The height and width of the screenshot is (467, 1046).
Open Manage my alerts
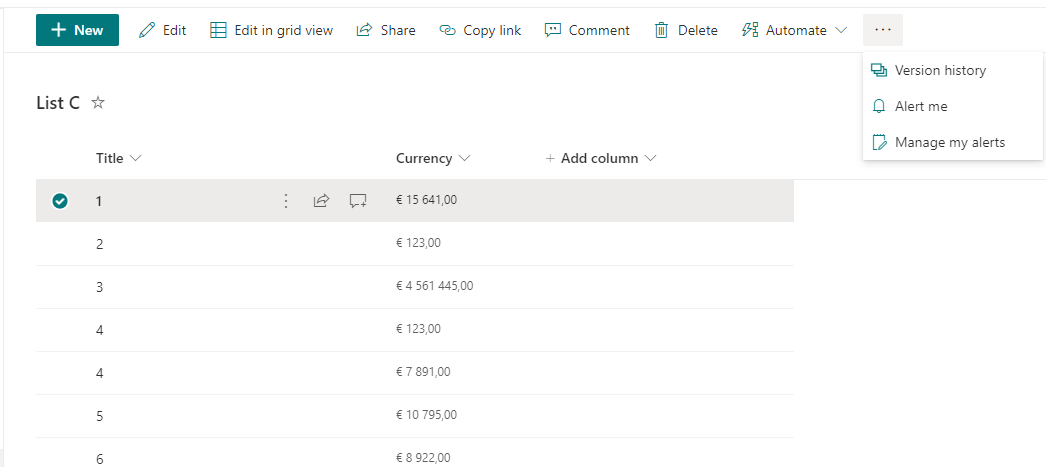click(x=949, y=142)
